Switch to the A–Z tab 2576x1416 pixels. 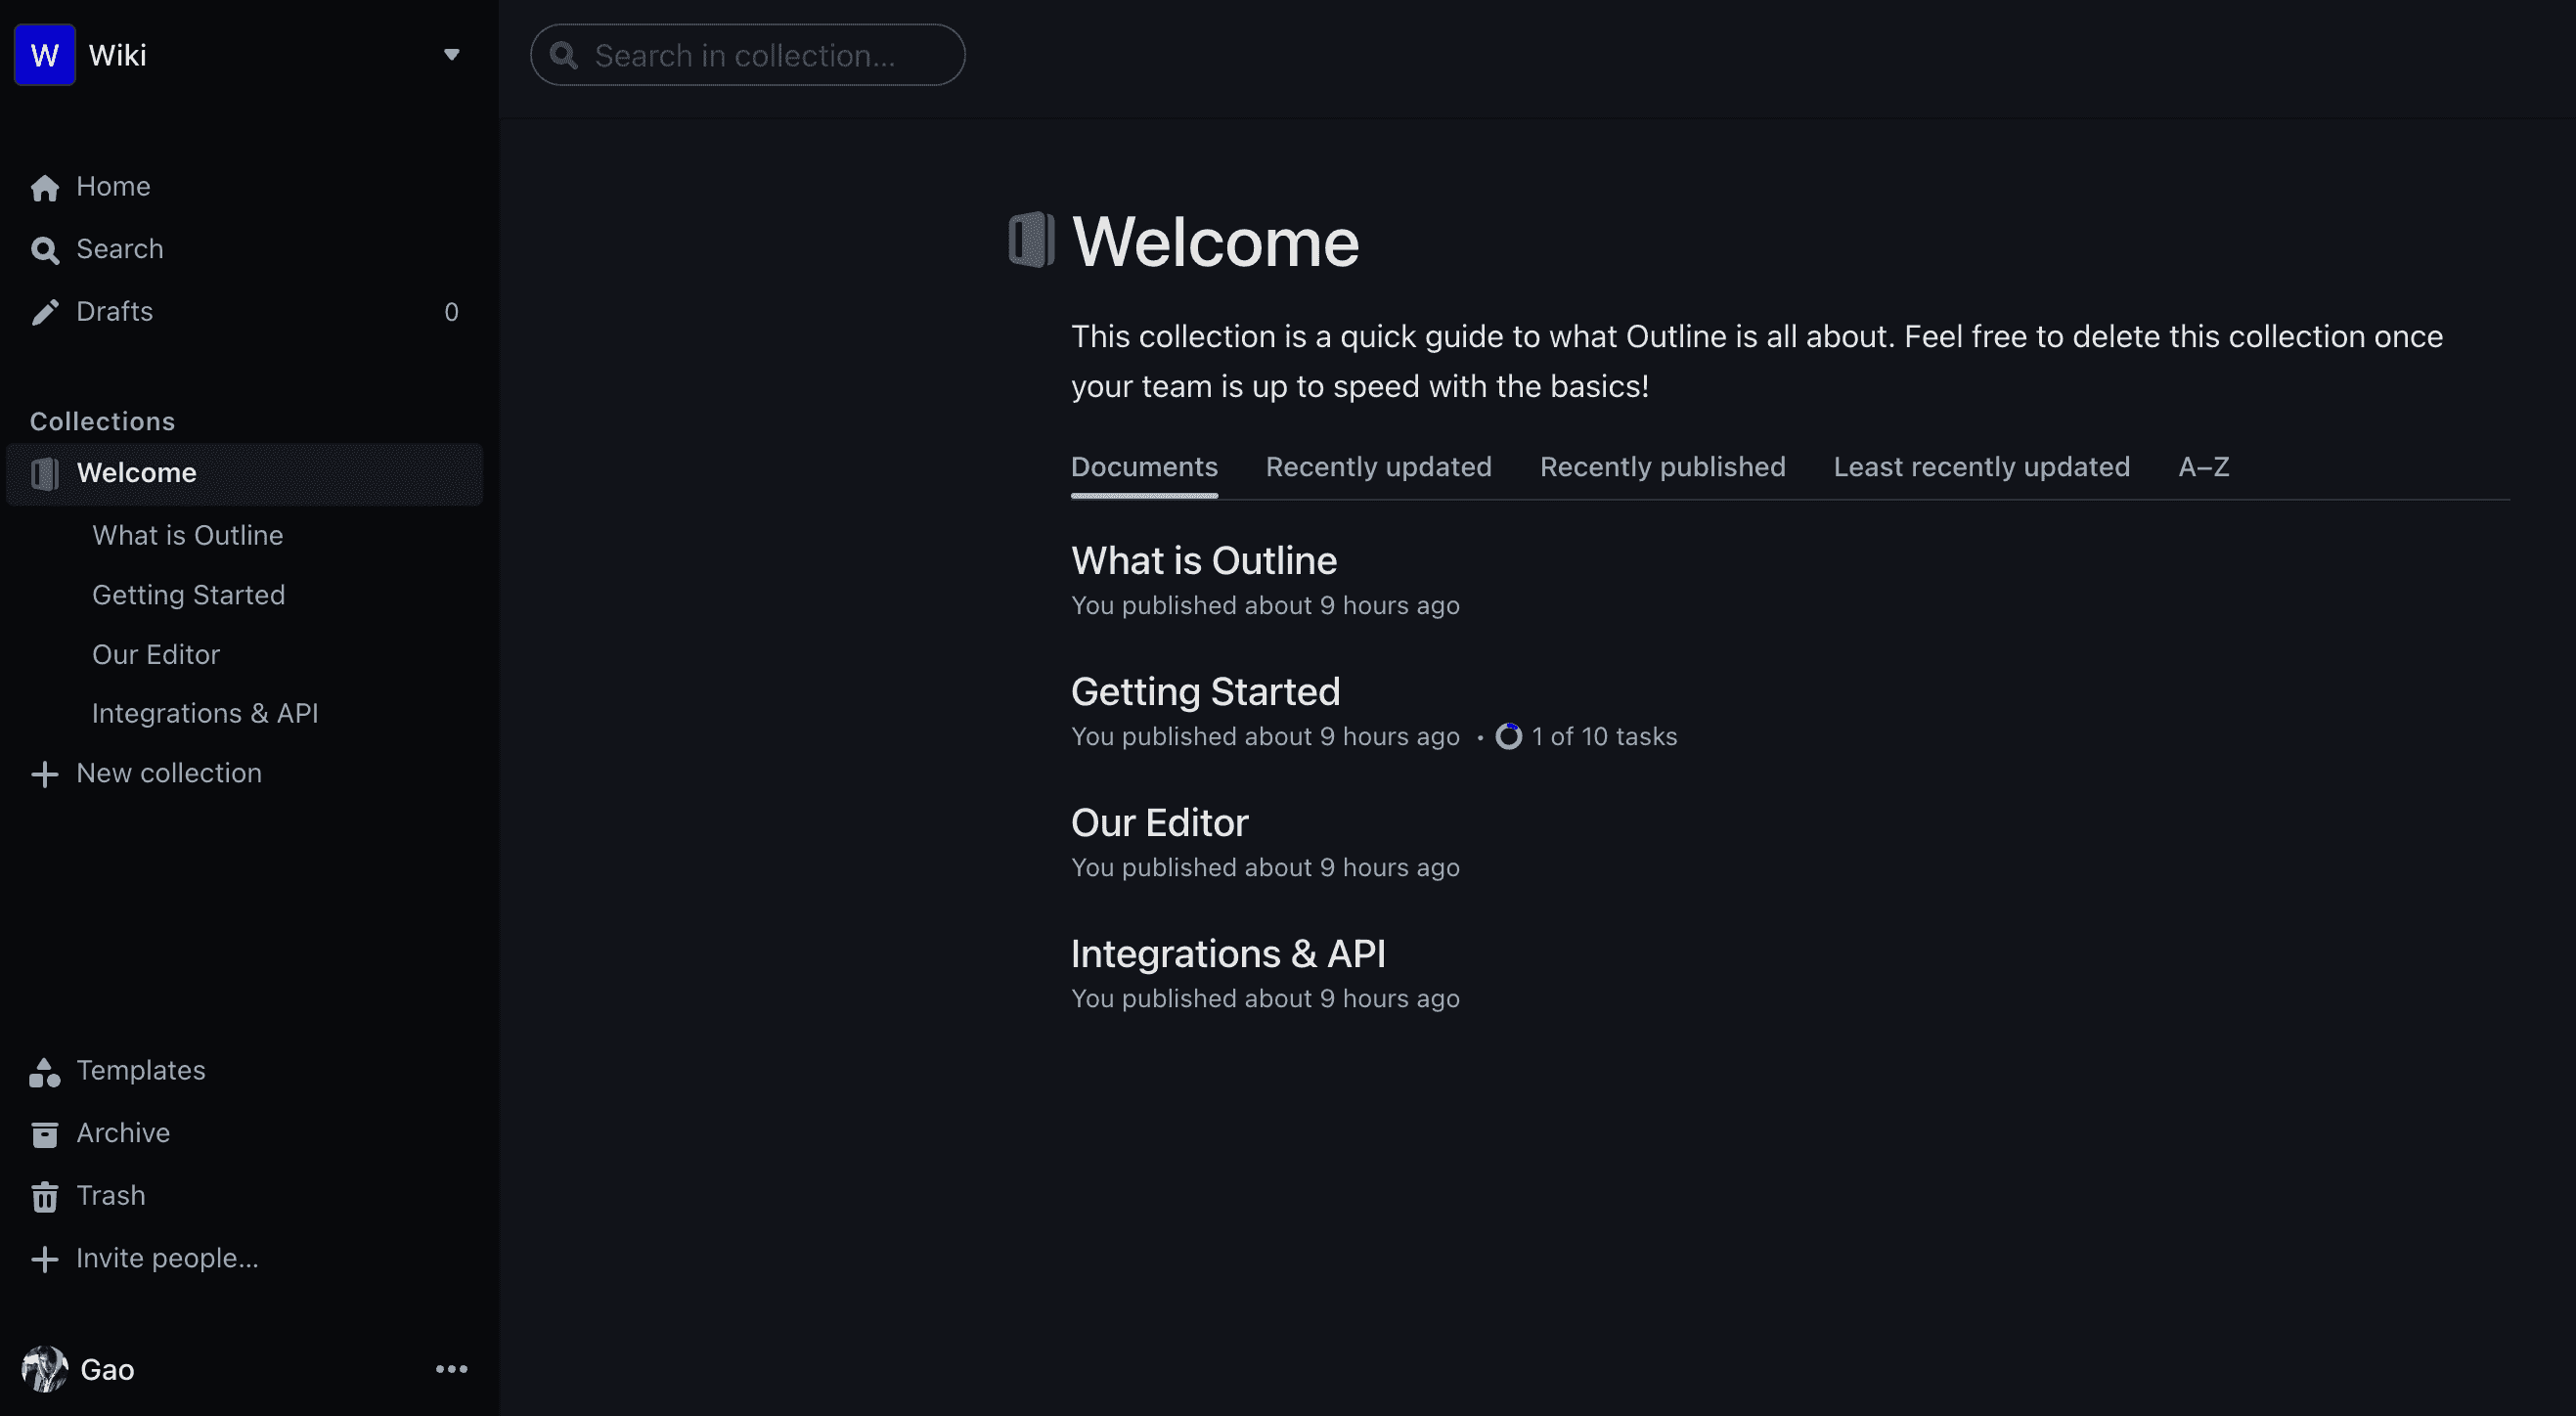coord(2203,467)
